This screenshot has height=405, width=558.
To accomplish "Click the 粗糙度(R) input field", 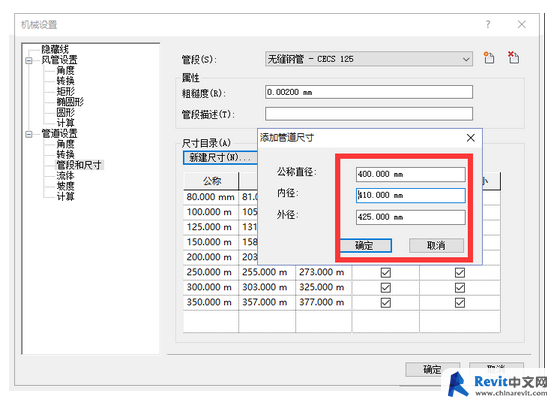I will pos(369,92).
